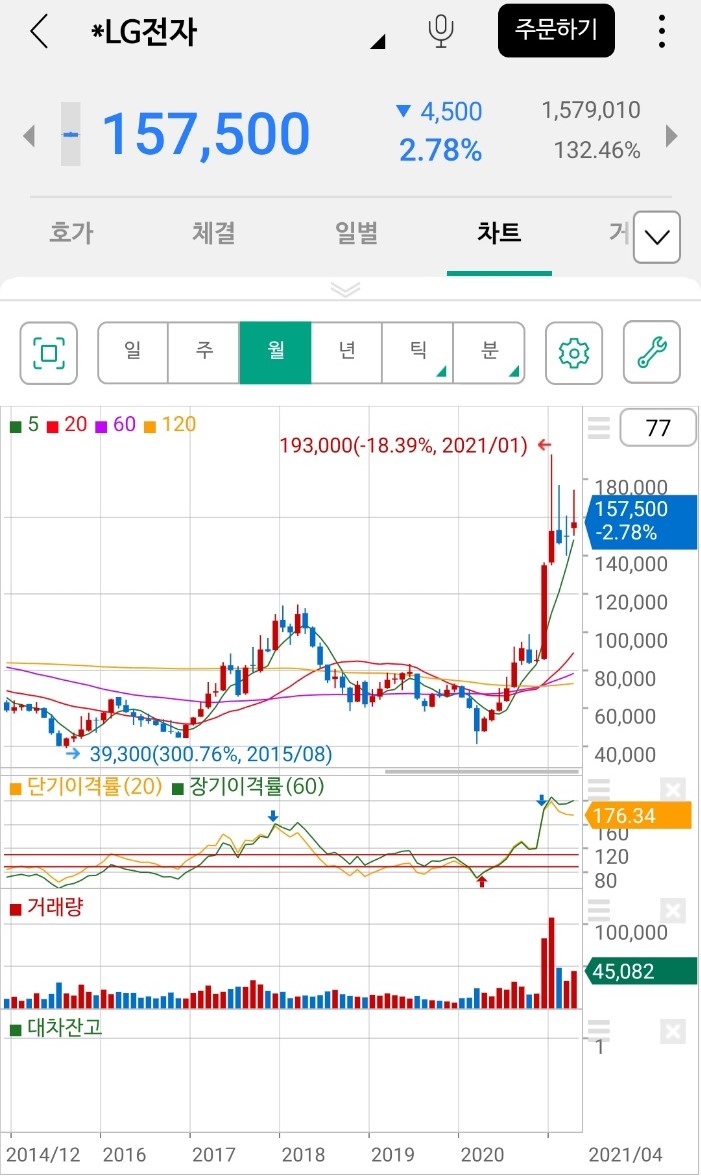
Task: Close the 거래량 volume panel
Action: (x=673, y=910)
